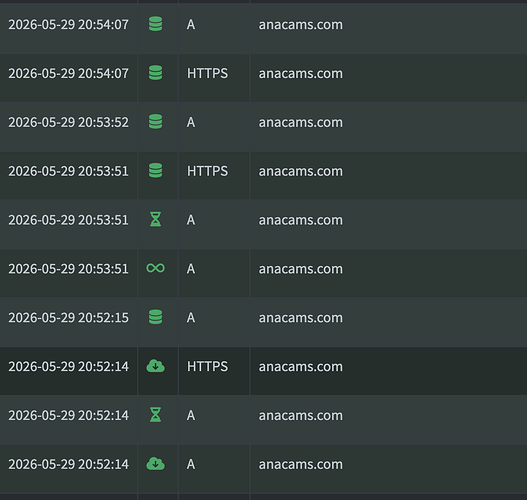Click the infinity status icon at 20:53:51

(x=155, y=268)
